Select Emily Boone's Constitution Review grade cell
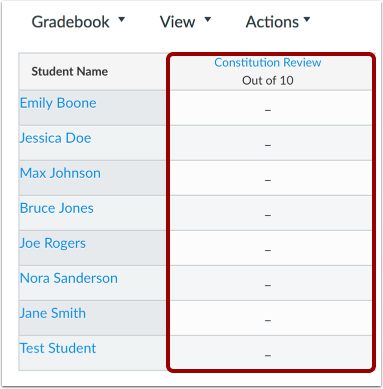Screen dimensions: 383x389 click(x=271, y=108)
